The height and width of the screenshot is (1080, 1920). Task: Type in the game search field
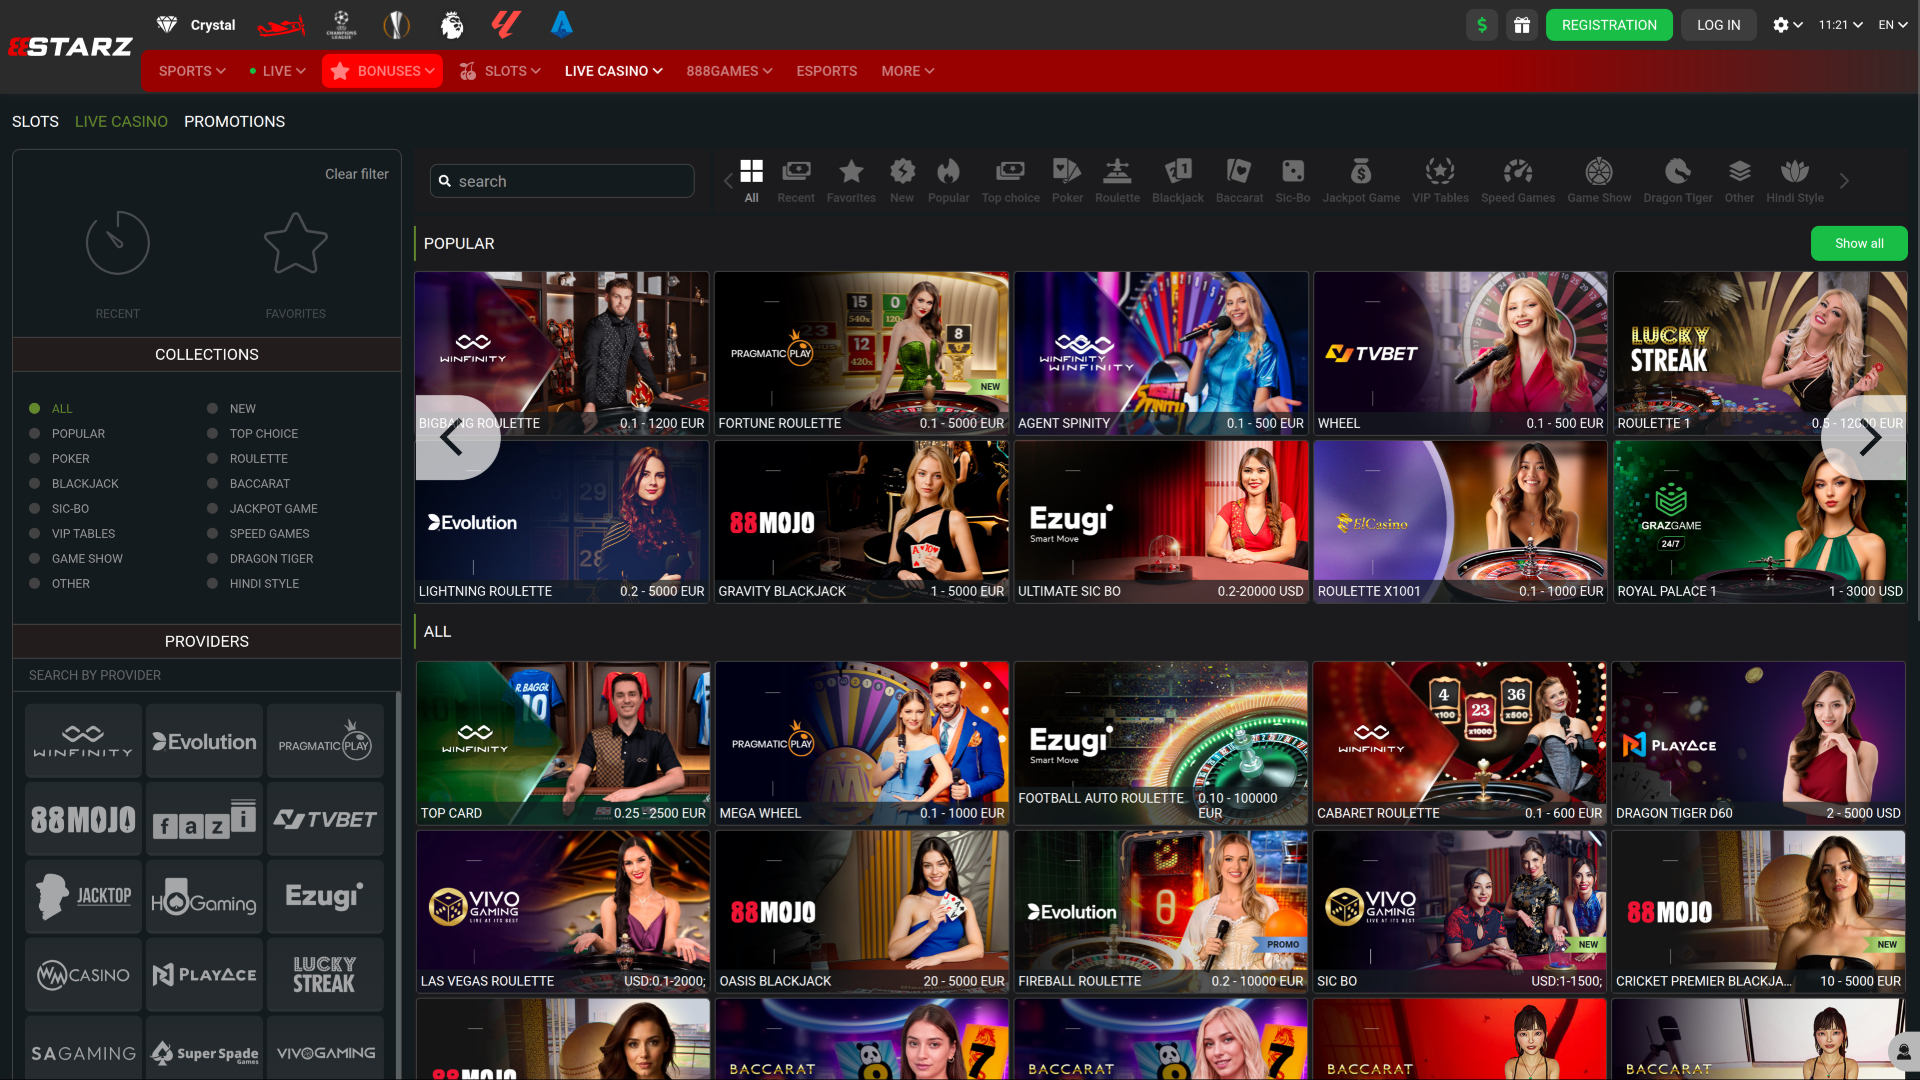point(561,181)
